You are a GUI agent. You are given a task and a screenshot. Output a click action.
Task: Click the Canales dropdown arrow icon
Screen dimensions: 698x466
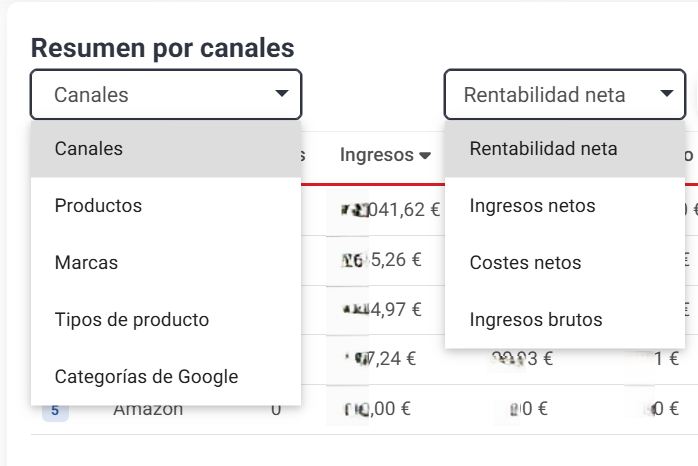tap(281, 93)
